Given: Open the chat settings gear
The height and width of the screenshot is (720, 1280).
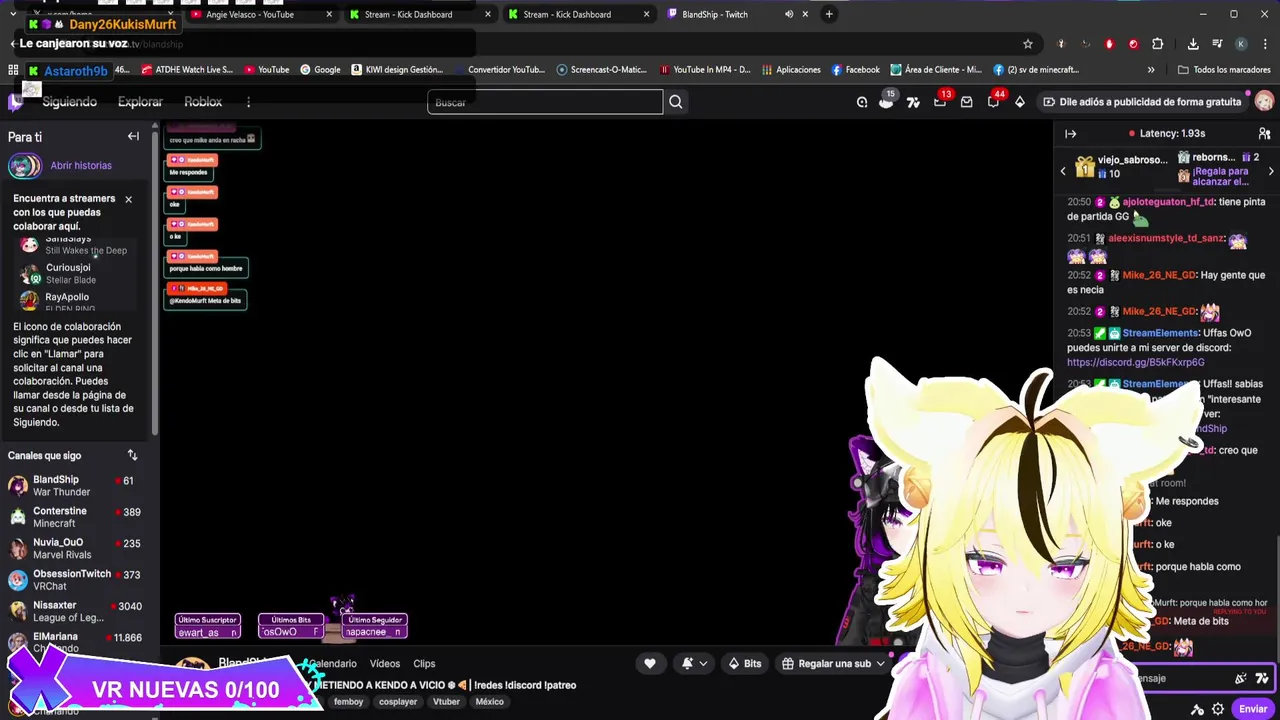Looking at the screenshot, I should [x=1218, y=709].
